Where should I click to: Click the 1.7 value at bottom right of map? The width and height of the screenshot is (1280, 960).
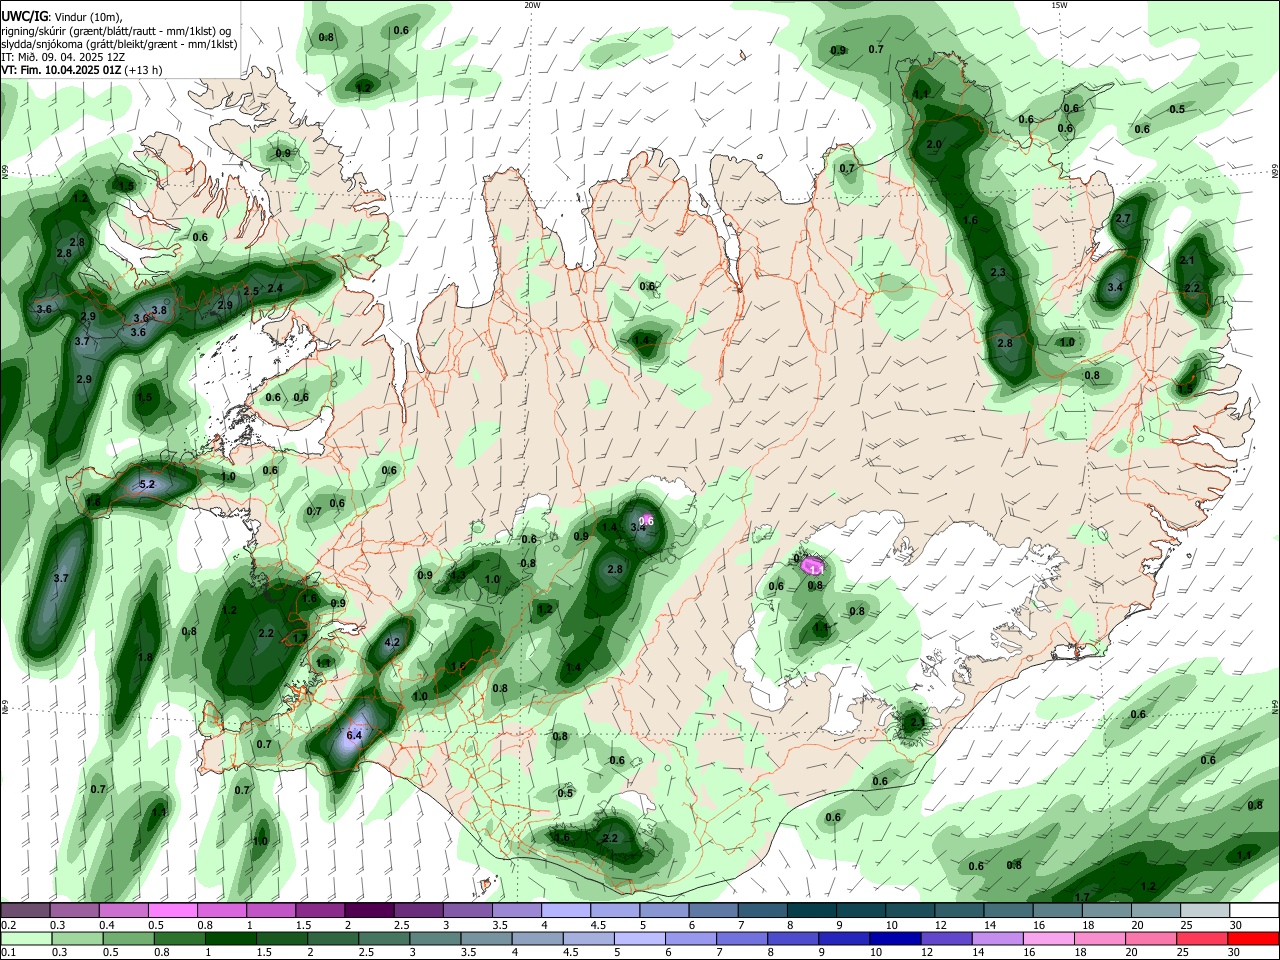1082,898
